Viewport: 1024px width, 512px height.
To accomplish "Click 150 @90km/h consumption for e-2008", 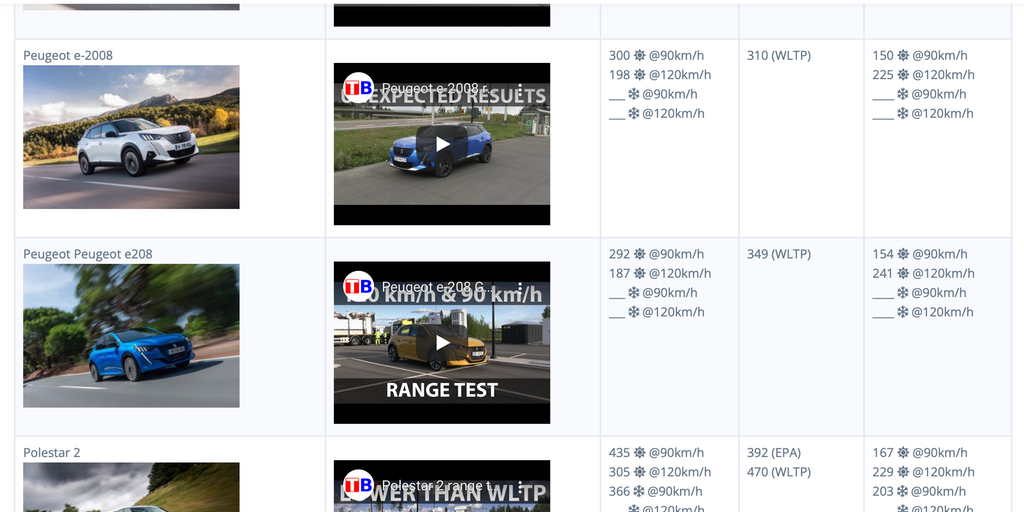I will pos(920,56).
